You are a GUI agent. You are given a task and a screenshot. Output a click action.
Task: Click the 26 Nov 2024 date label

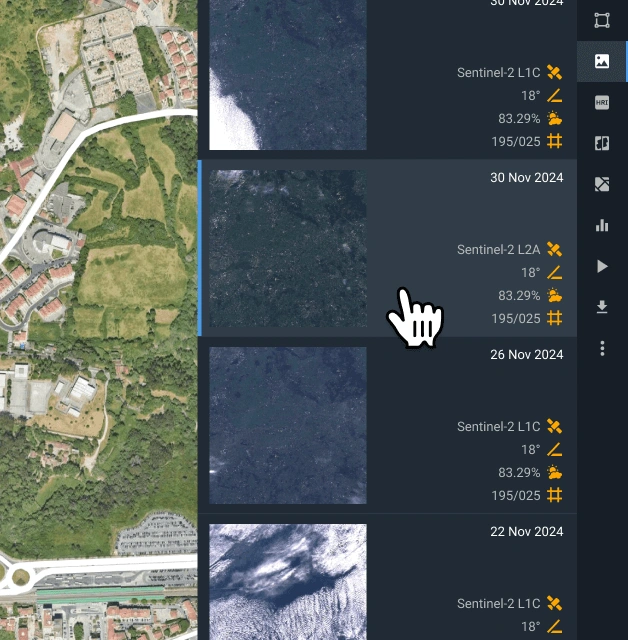(x=526, y=355)
